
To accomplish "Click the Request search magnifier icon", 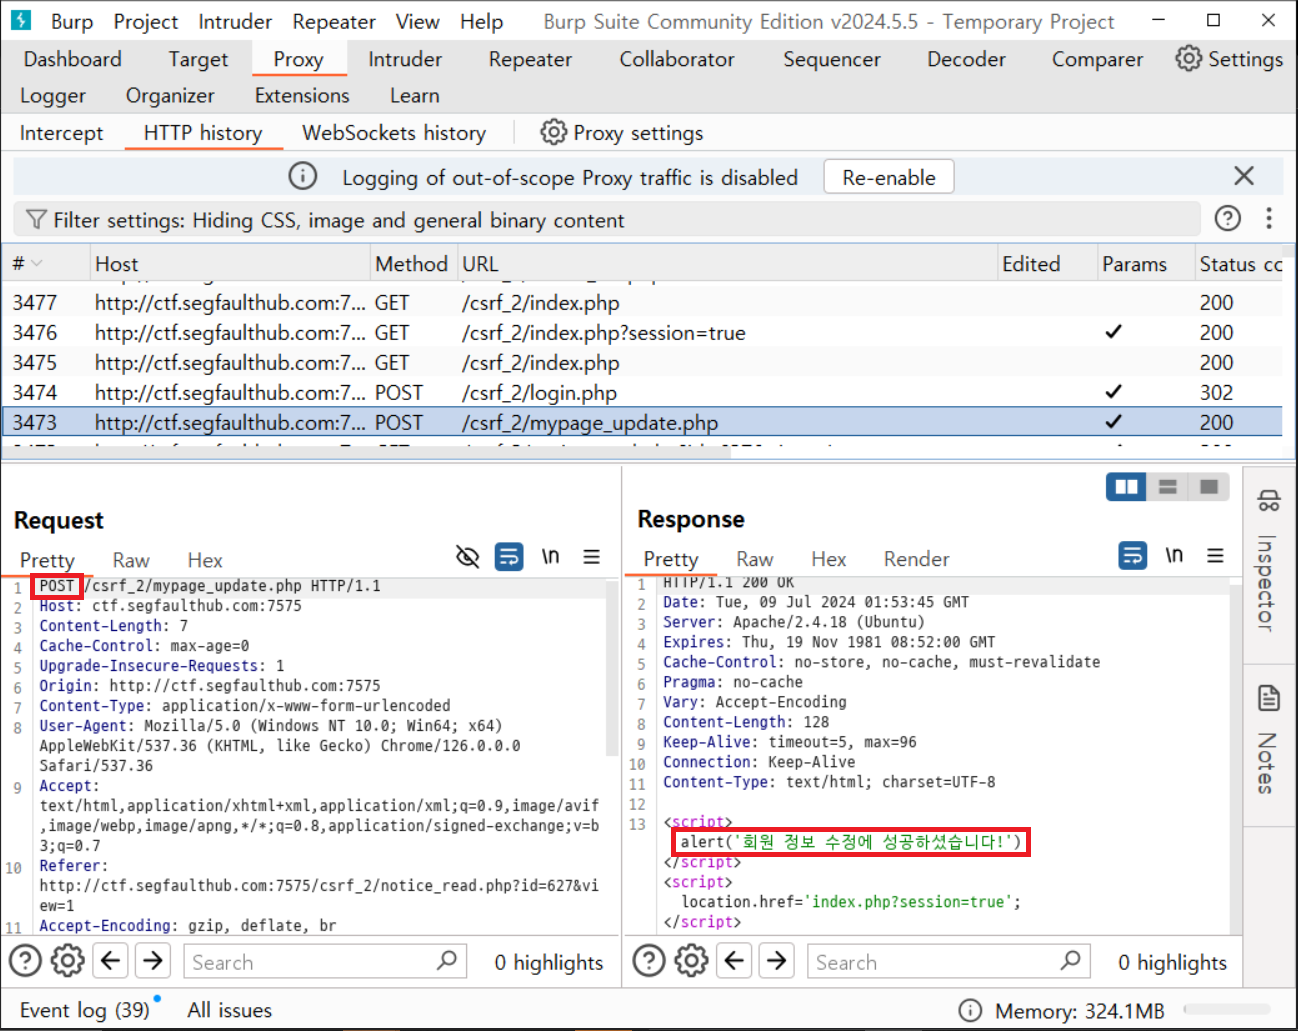I will [447, 960].
